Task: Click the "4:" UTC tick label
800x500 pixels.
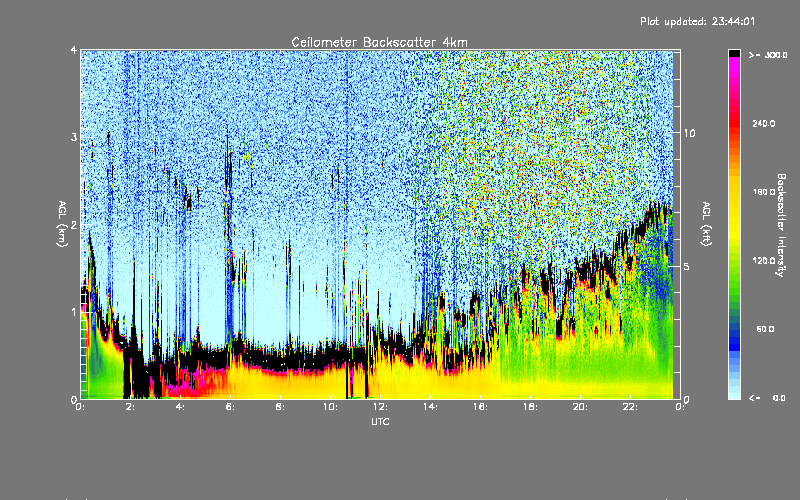Action: (x=181, y=407)
